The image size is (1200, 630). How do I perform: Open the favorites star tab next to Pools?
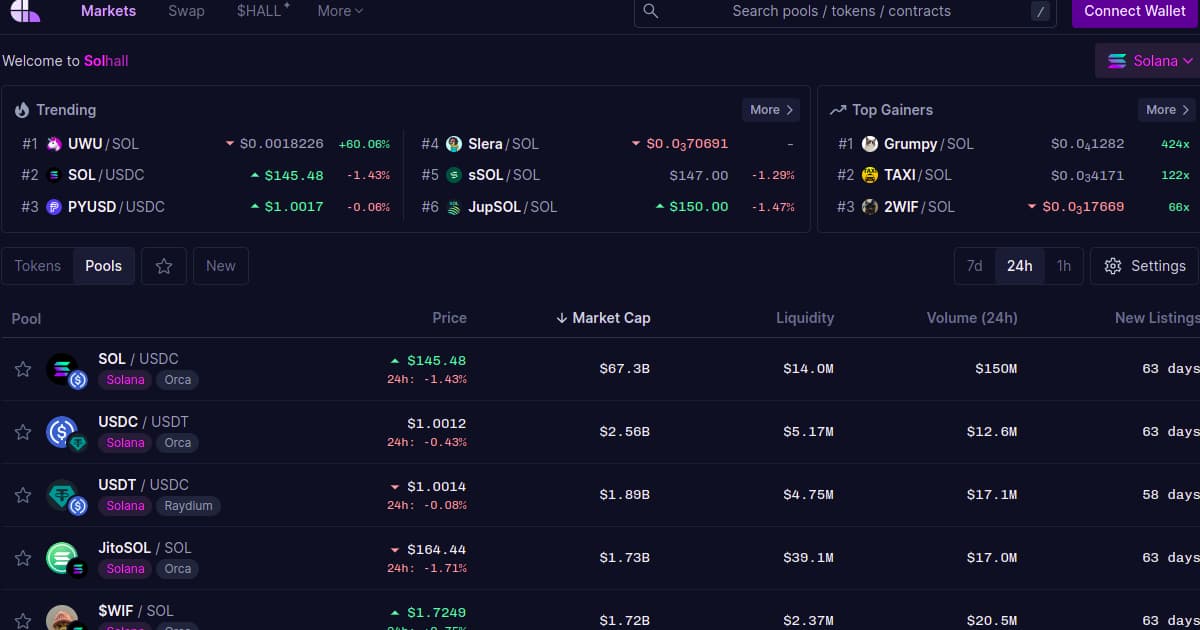pyautogui.click(x=163, y=266)
